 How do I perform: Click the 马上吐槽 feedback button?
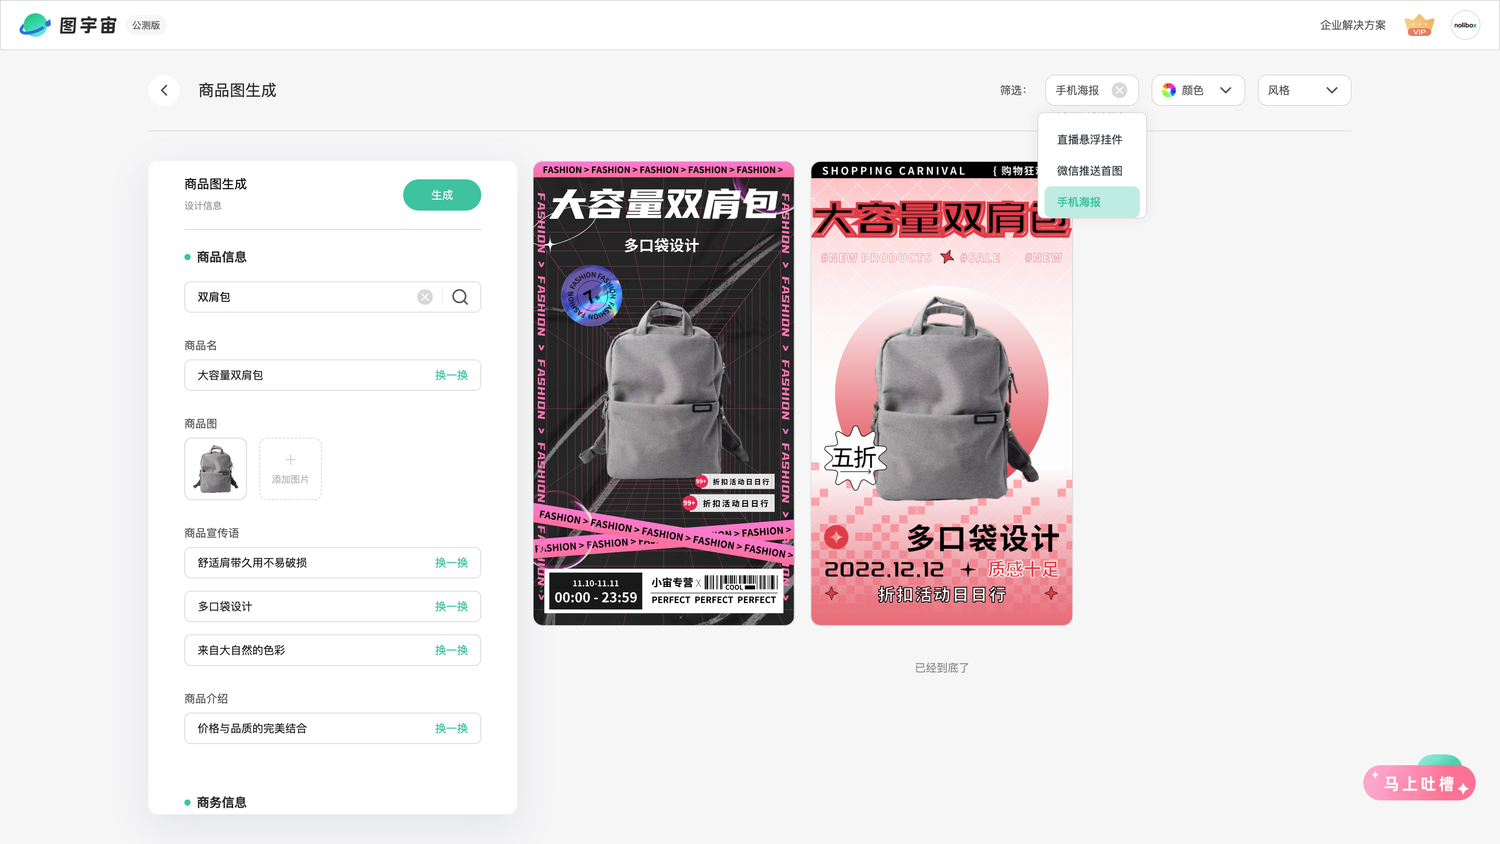pos(1419,783)
